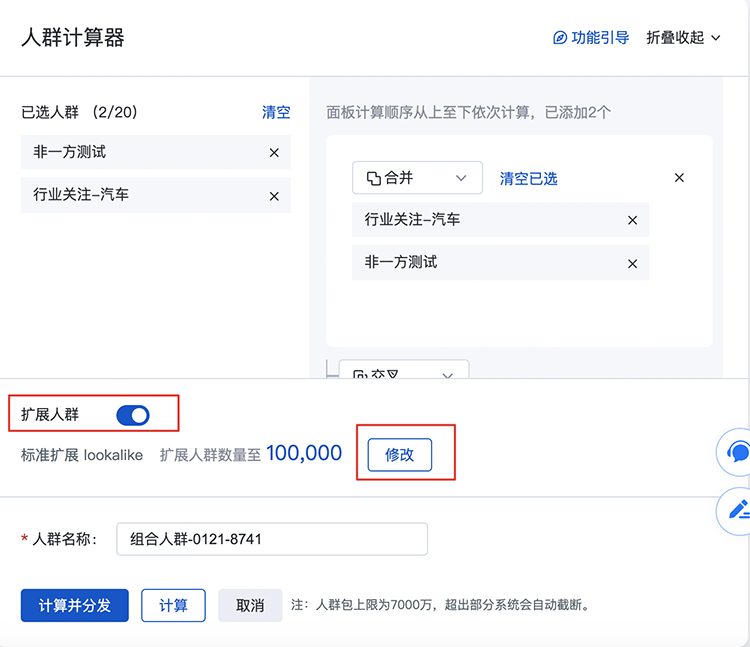Open the customer service chat icon
Viewport: 750px width, 647px height.
738,453
